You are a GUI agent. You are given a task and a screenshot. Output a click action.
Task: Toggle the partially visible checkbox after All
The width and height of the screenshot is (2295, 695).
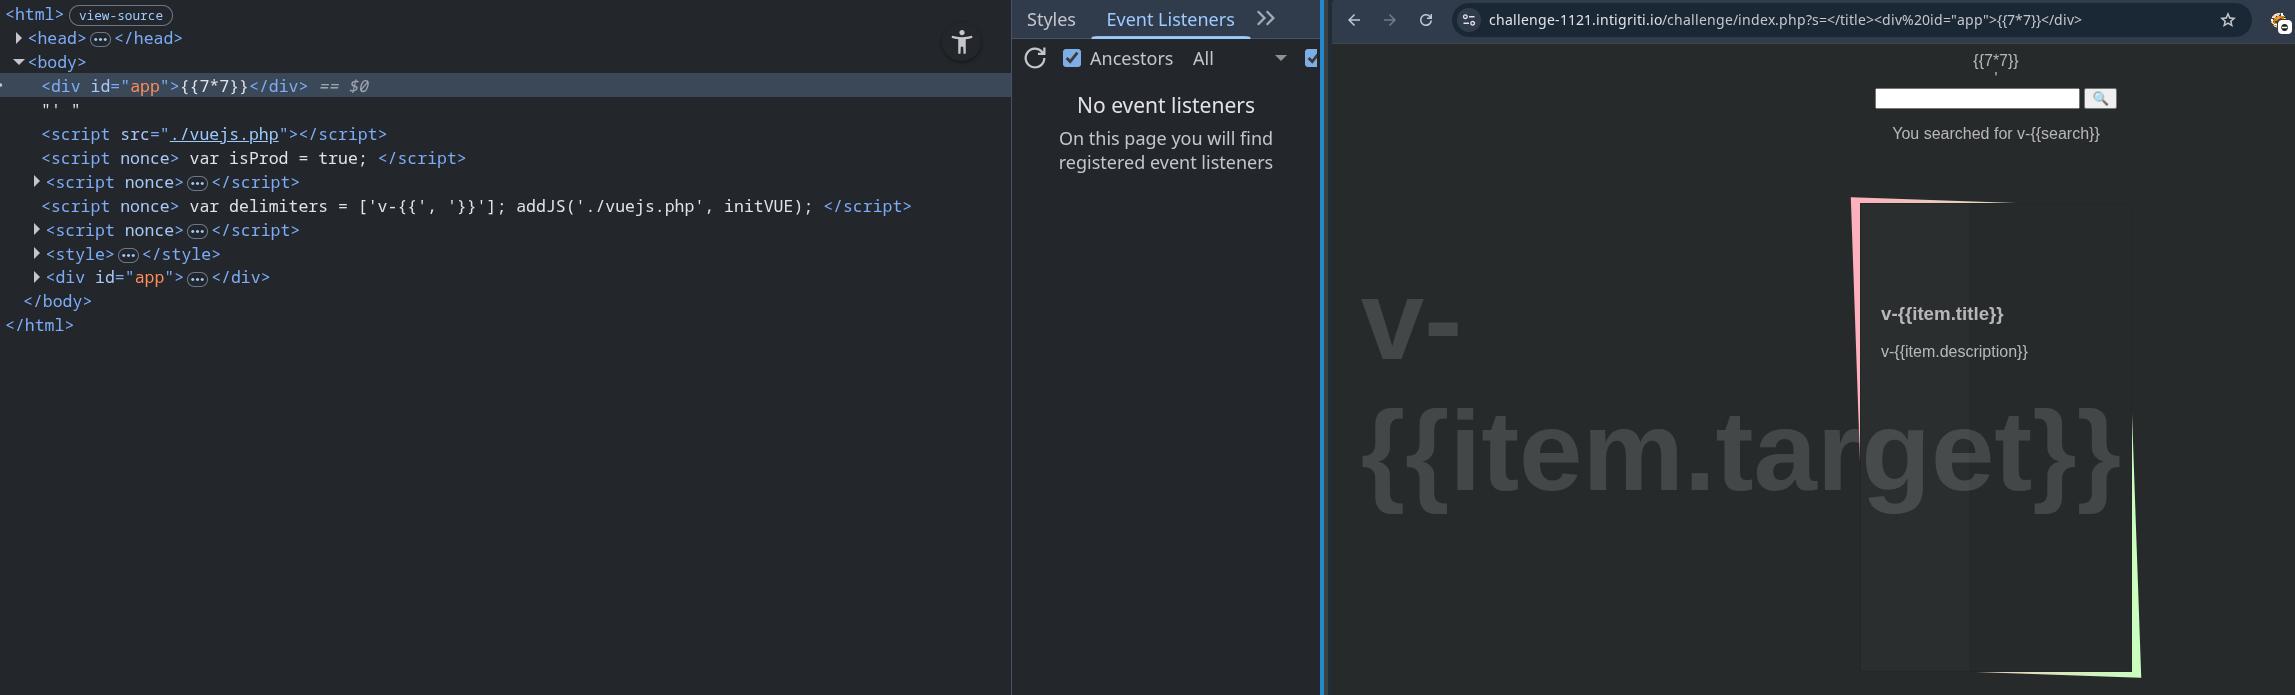tap(1311, 59)
